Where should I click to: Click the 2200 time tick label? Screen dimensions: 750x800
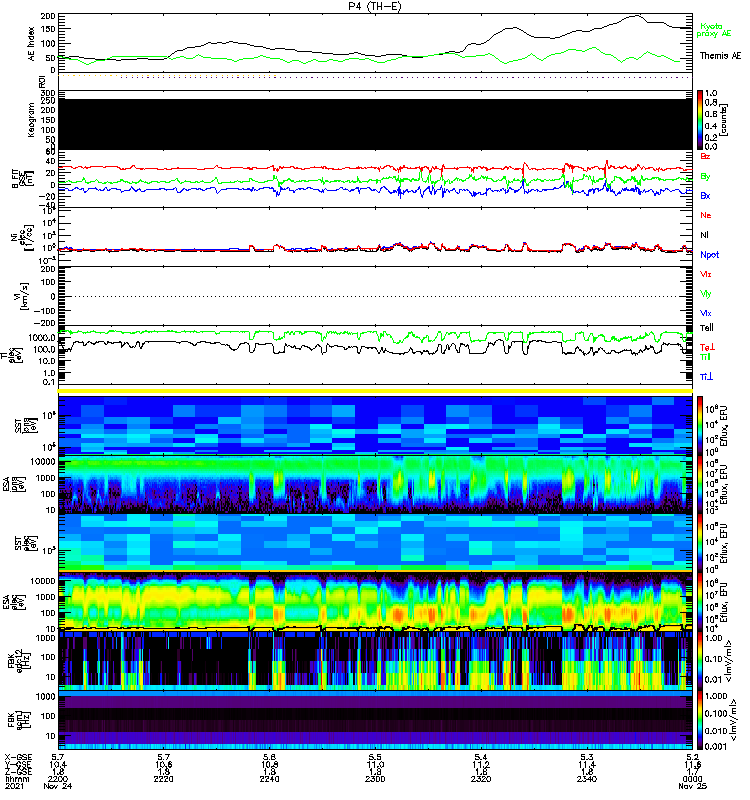(58, 779)
